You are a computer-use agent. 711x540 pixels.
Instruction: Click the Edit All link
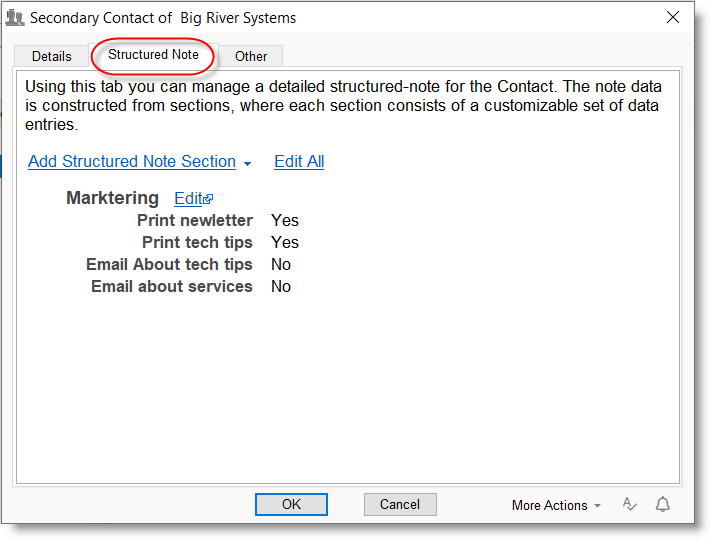click(x=299, y=162)
